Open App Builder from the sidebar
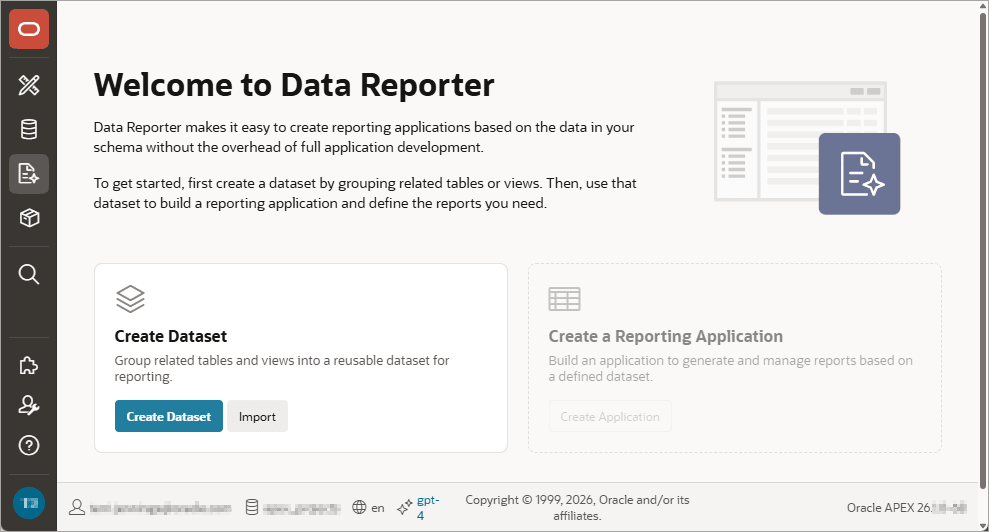 tap(28, 85)
